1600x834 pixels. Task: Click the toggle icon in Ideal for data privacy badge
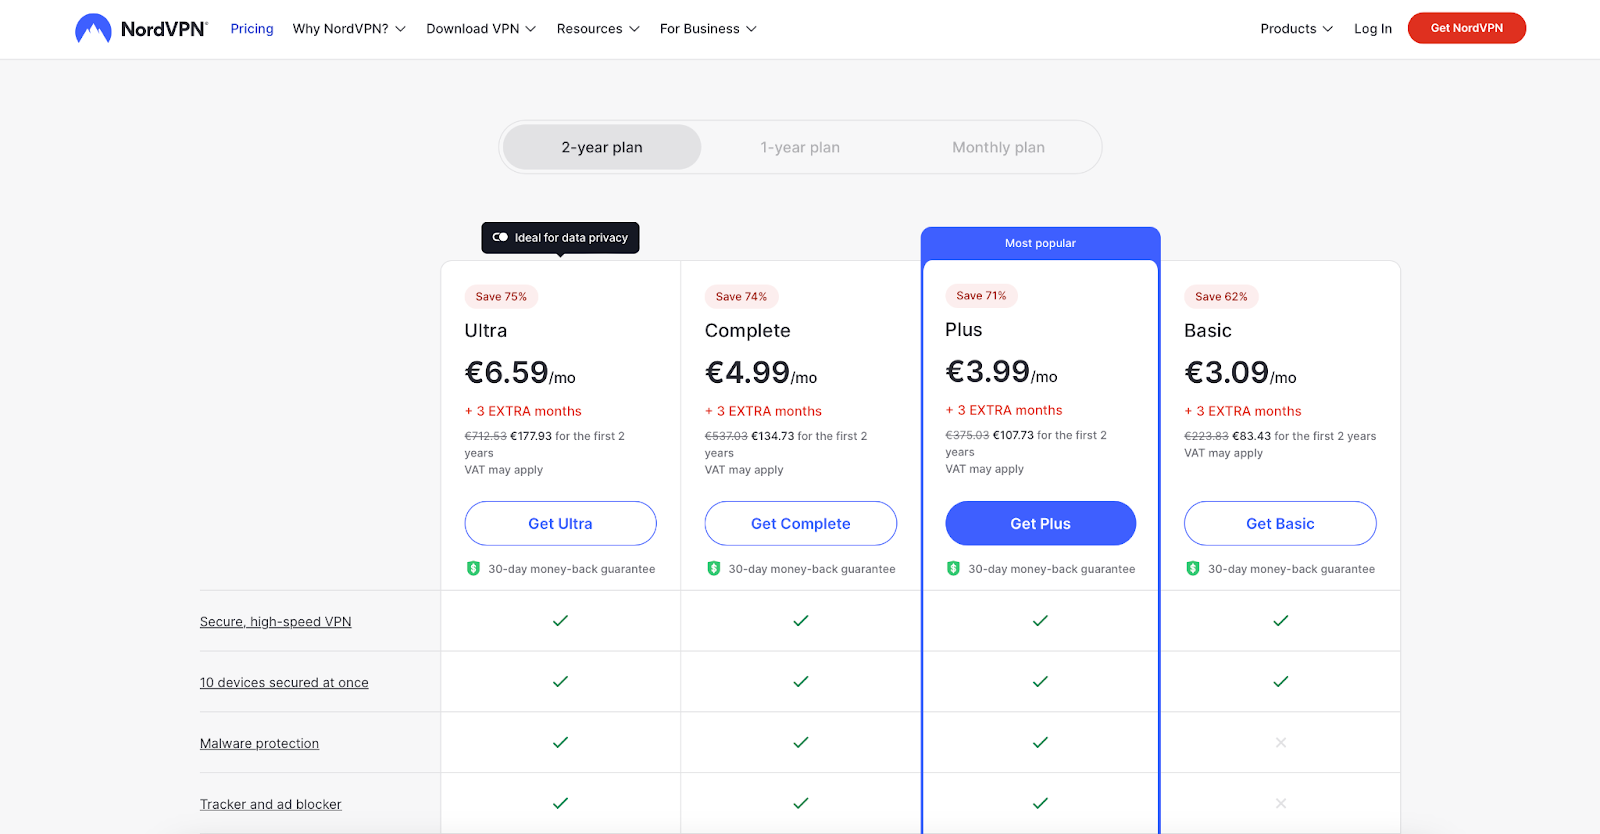[x=500, y=238]
